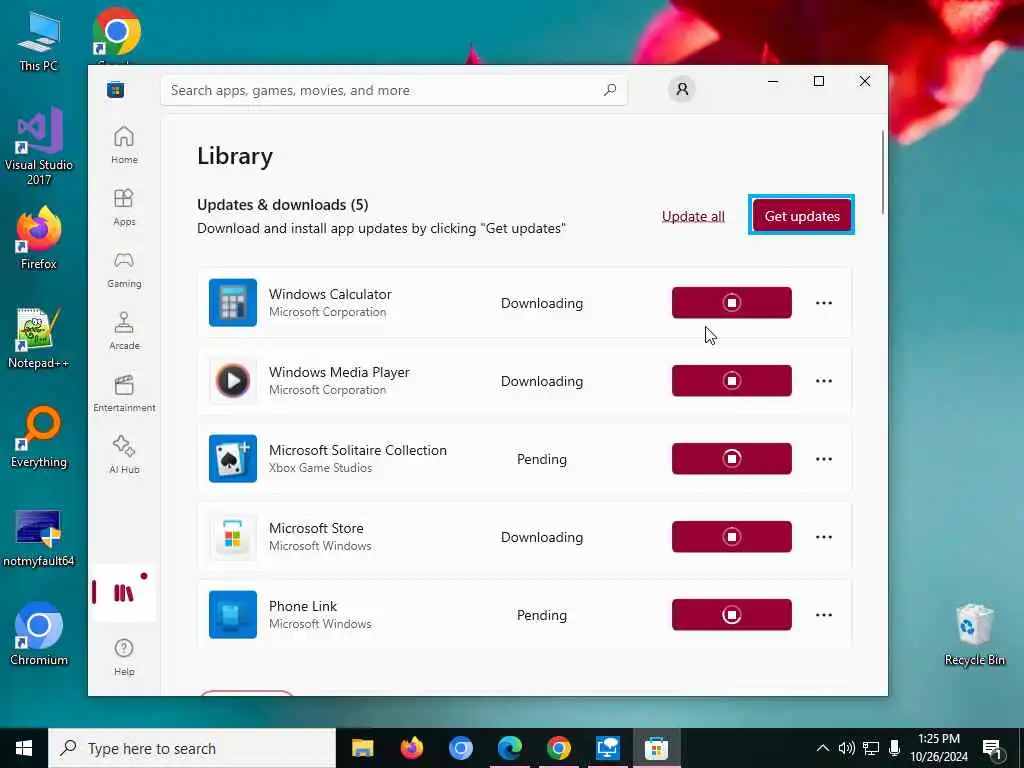Select the Everything desktop shortcut
Screen dimensions: 1024x768
pos(39,436)
